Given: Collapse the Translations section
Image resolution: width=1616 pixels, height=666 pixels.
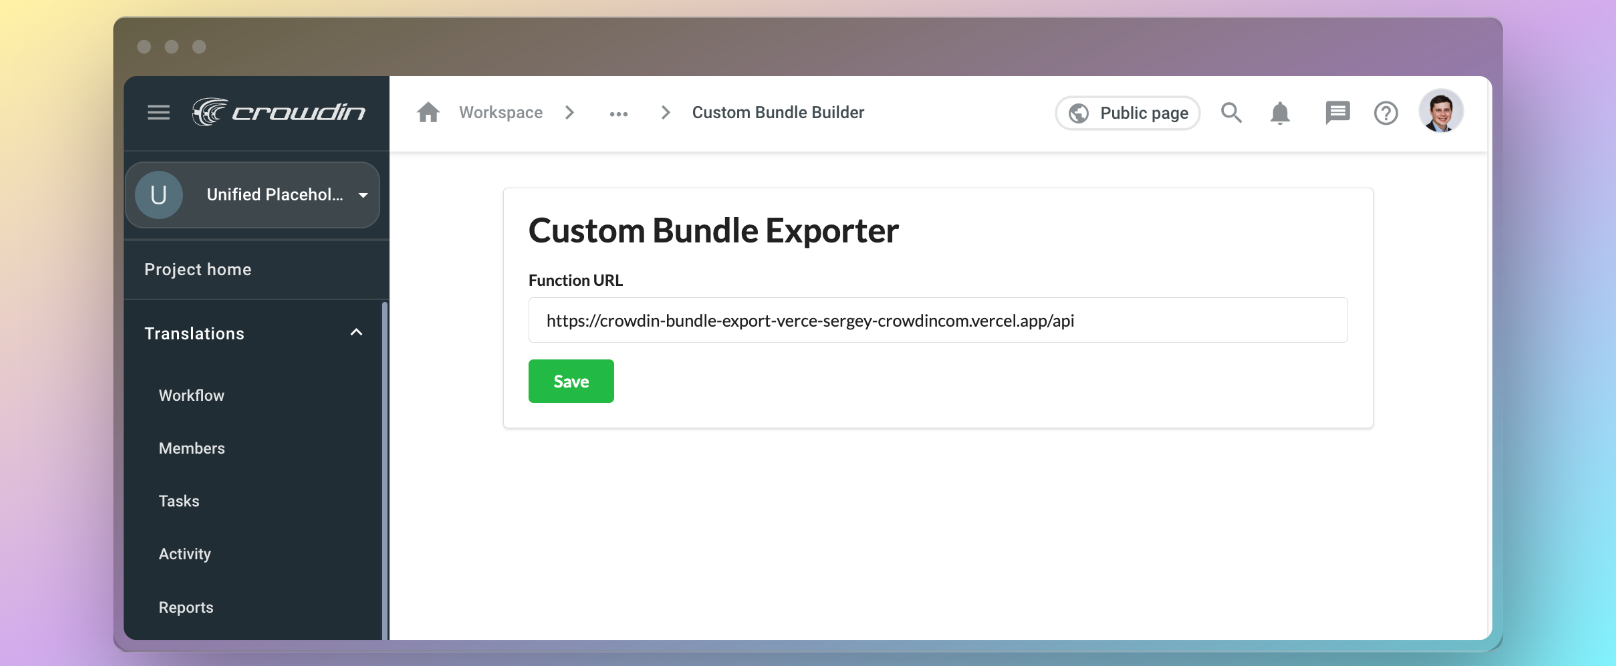Looking at the screenshot, I should pos(356,333).
